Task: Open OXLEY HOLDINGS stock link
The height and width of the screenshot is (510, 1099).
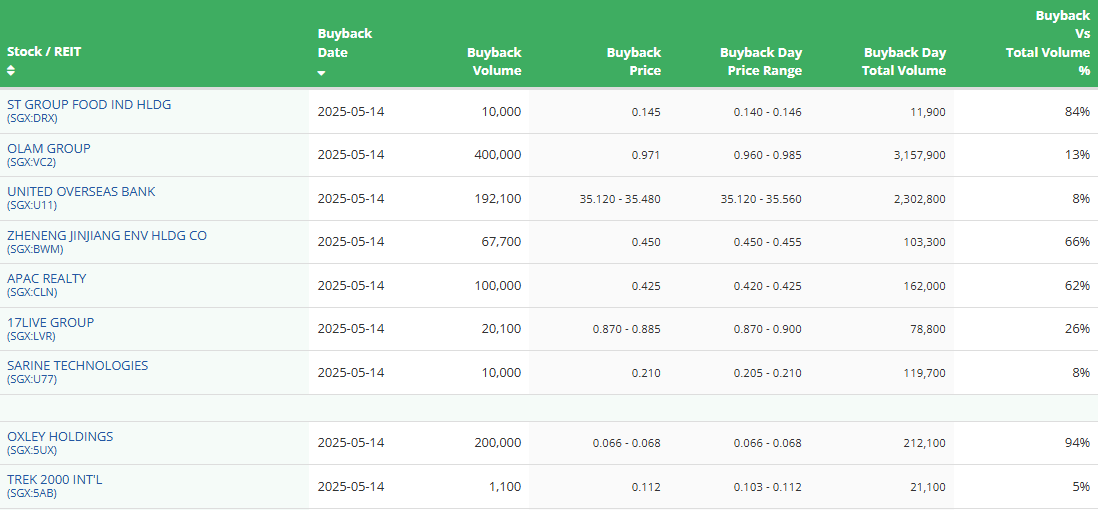Action: coord(60,436)
